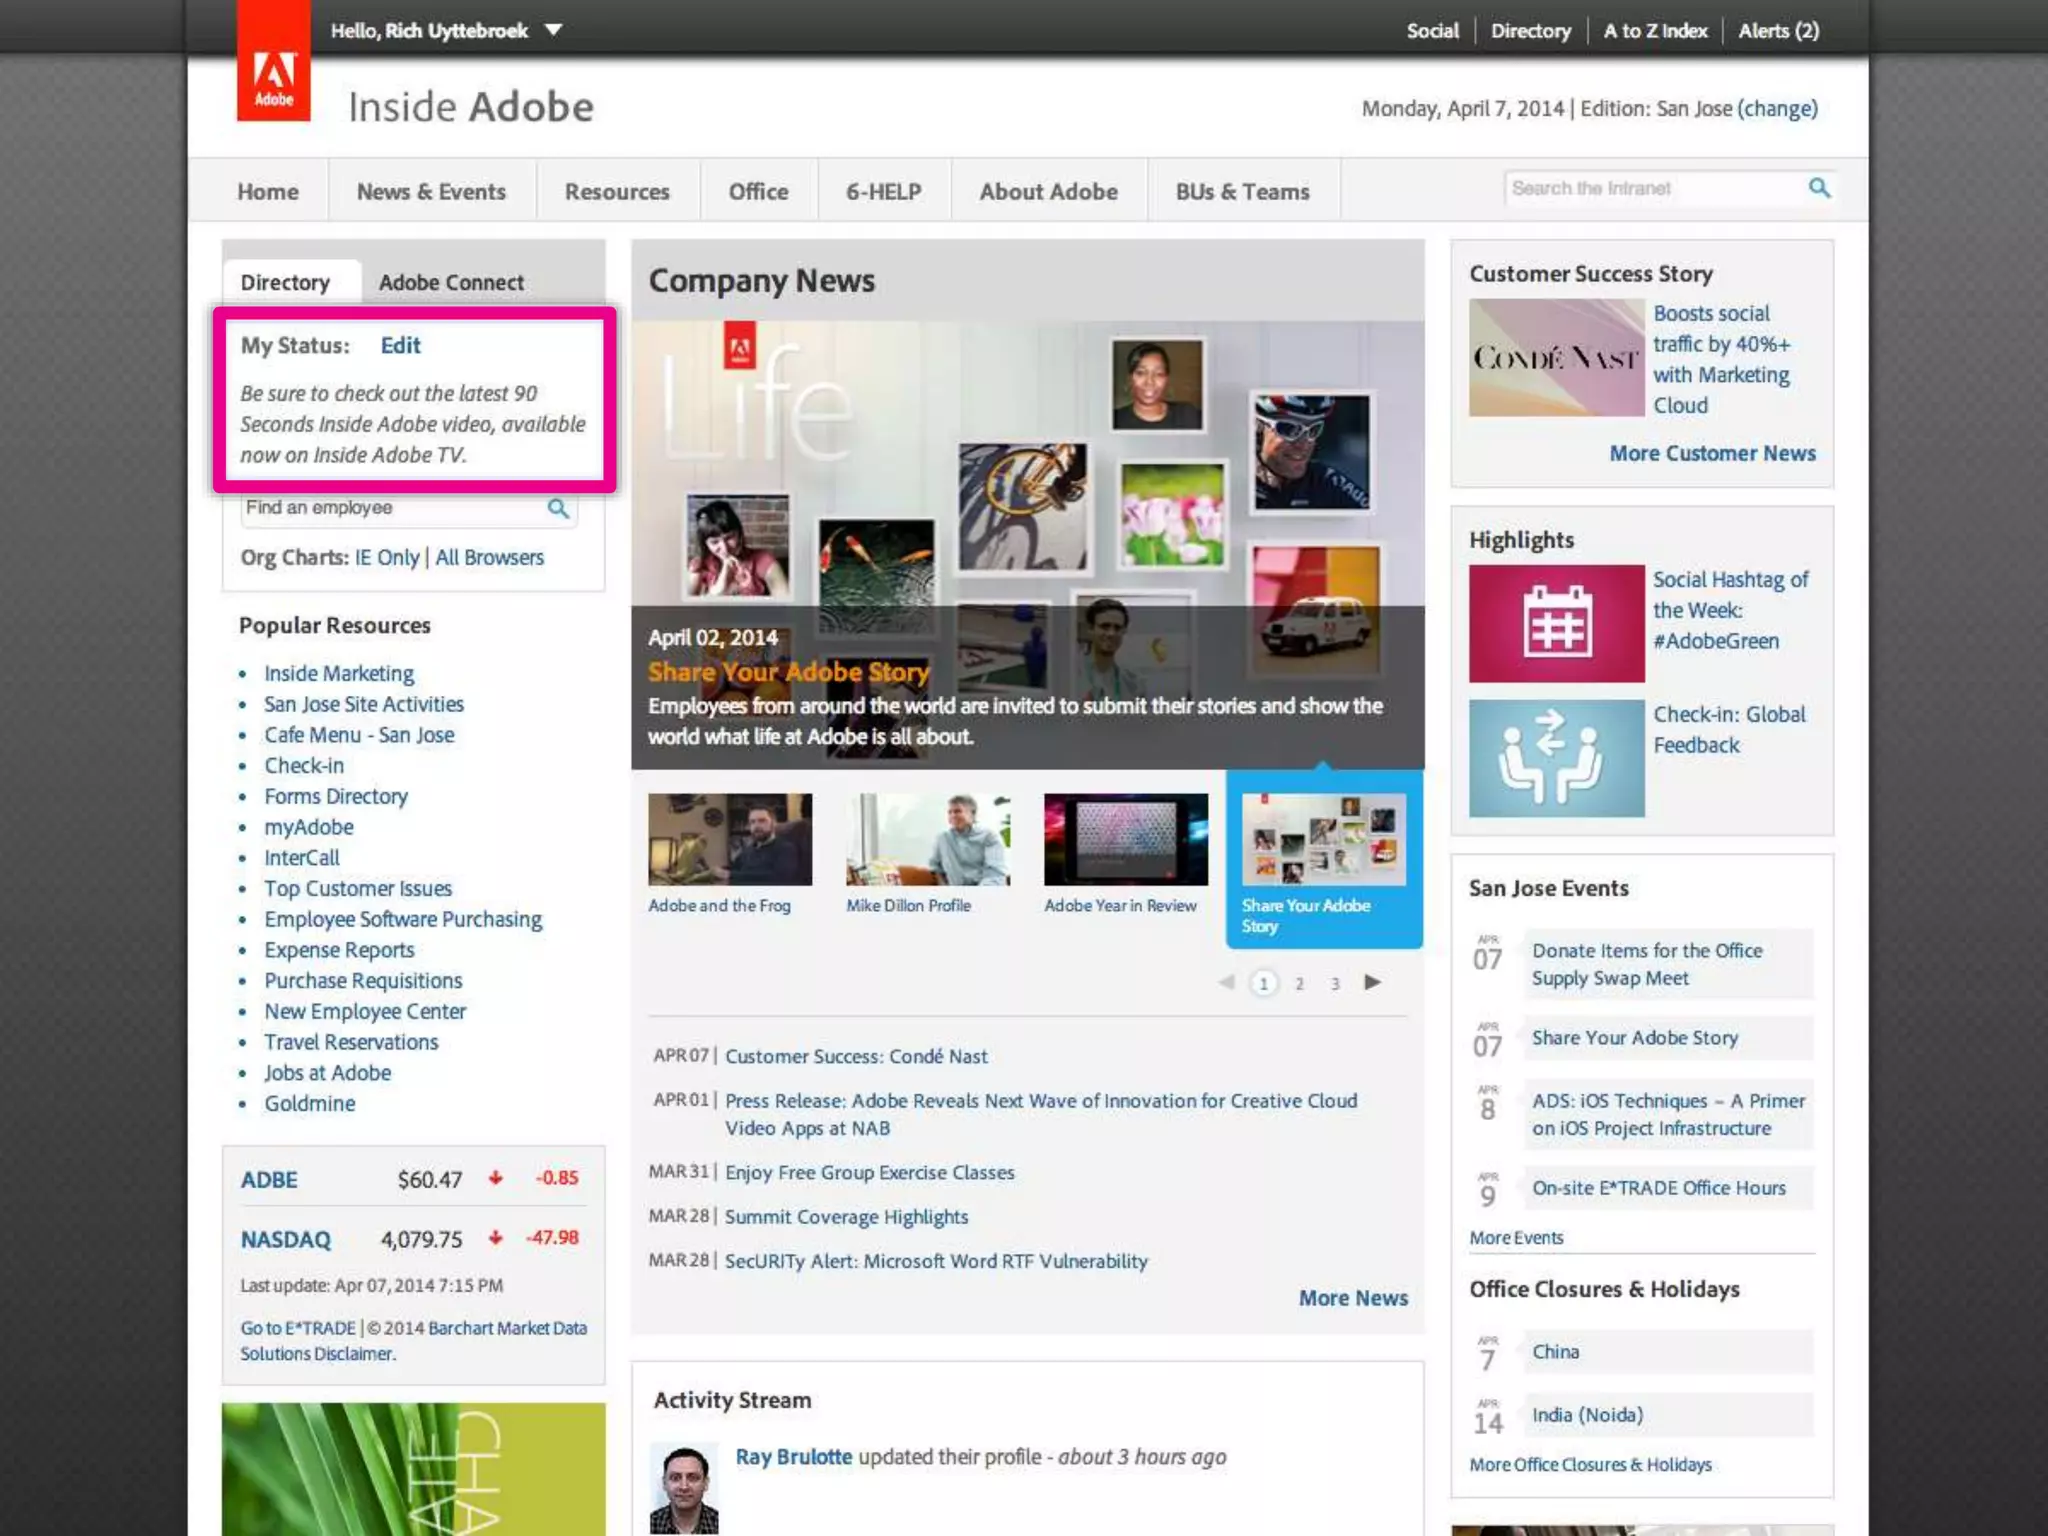Open Ray Brulotte's name link
The height and width of the screenshot is (1536, 2048).
(794, 1456)
